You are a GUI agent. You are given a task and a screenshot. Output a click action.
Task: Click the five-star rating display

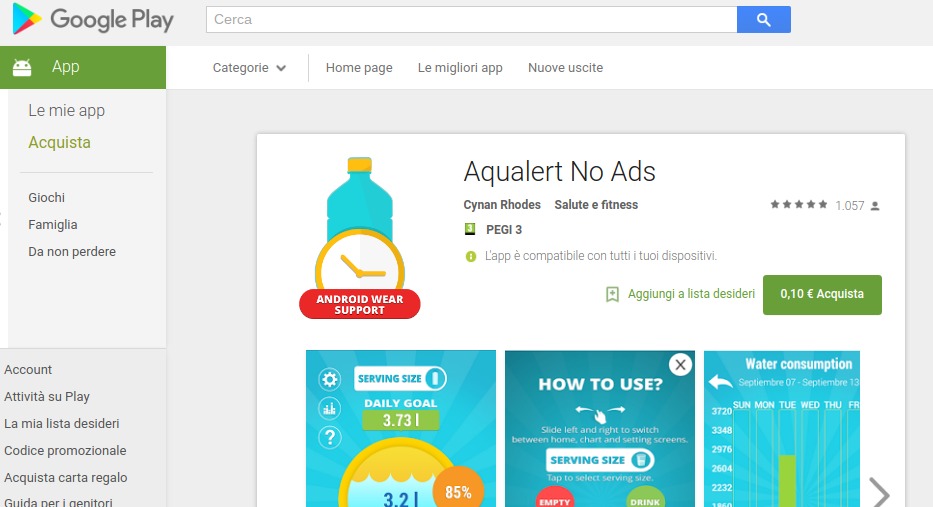tap(799, 205)
